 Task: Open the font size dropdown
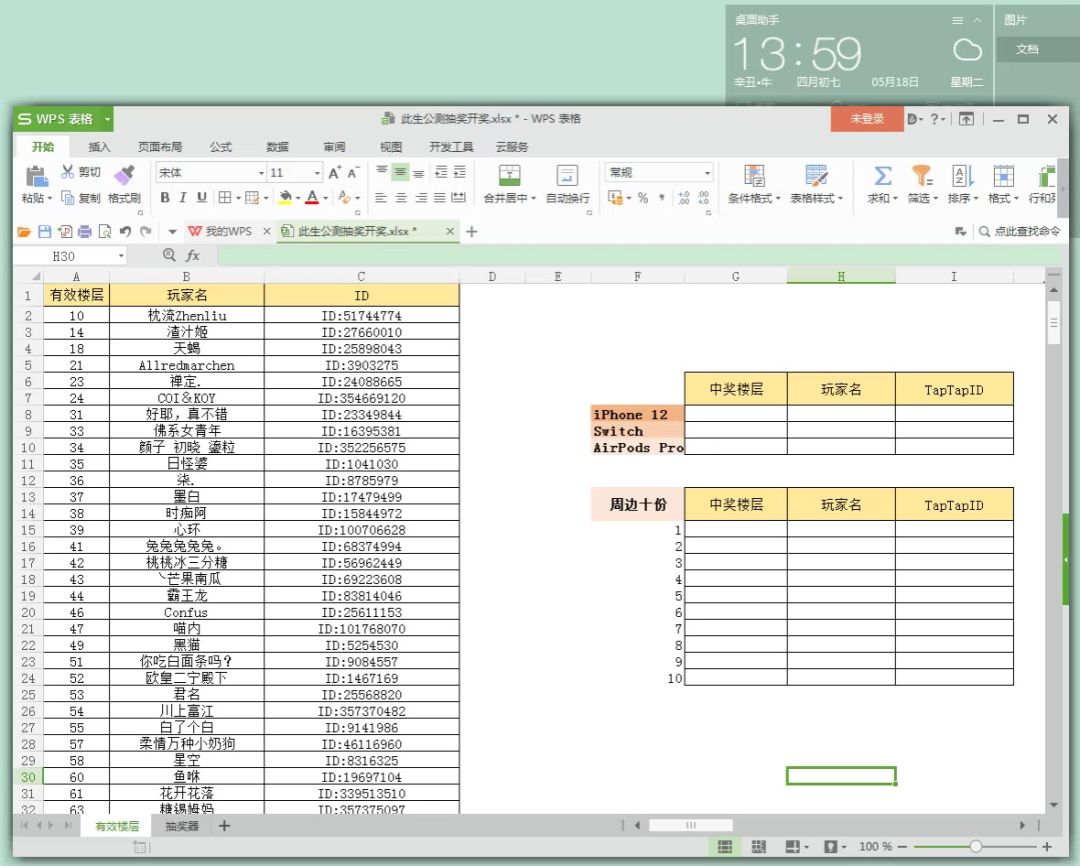point(317,173)
